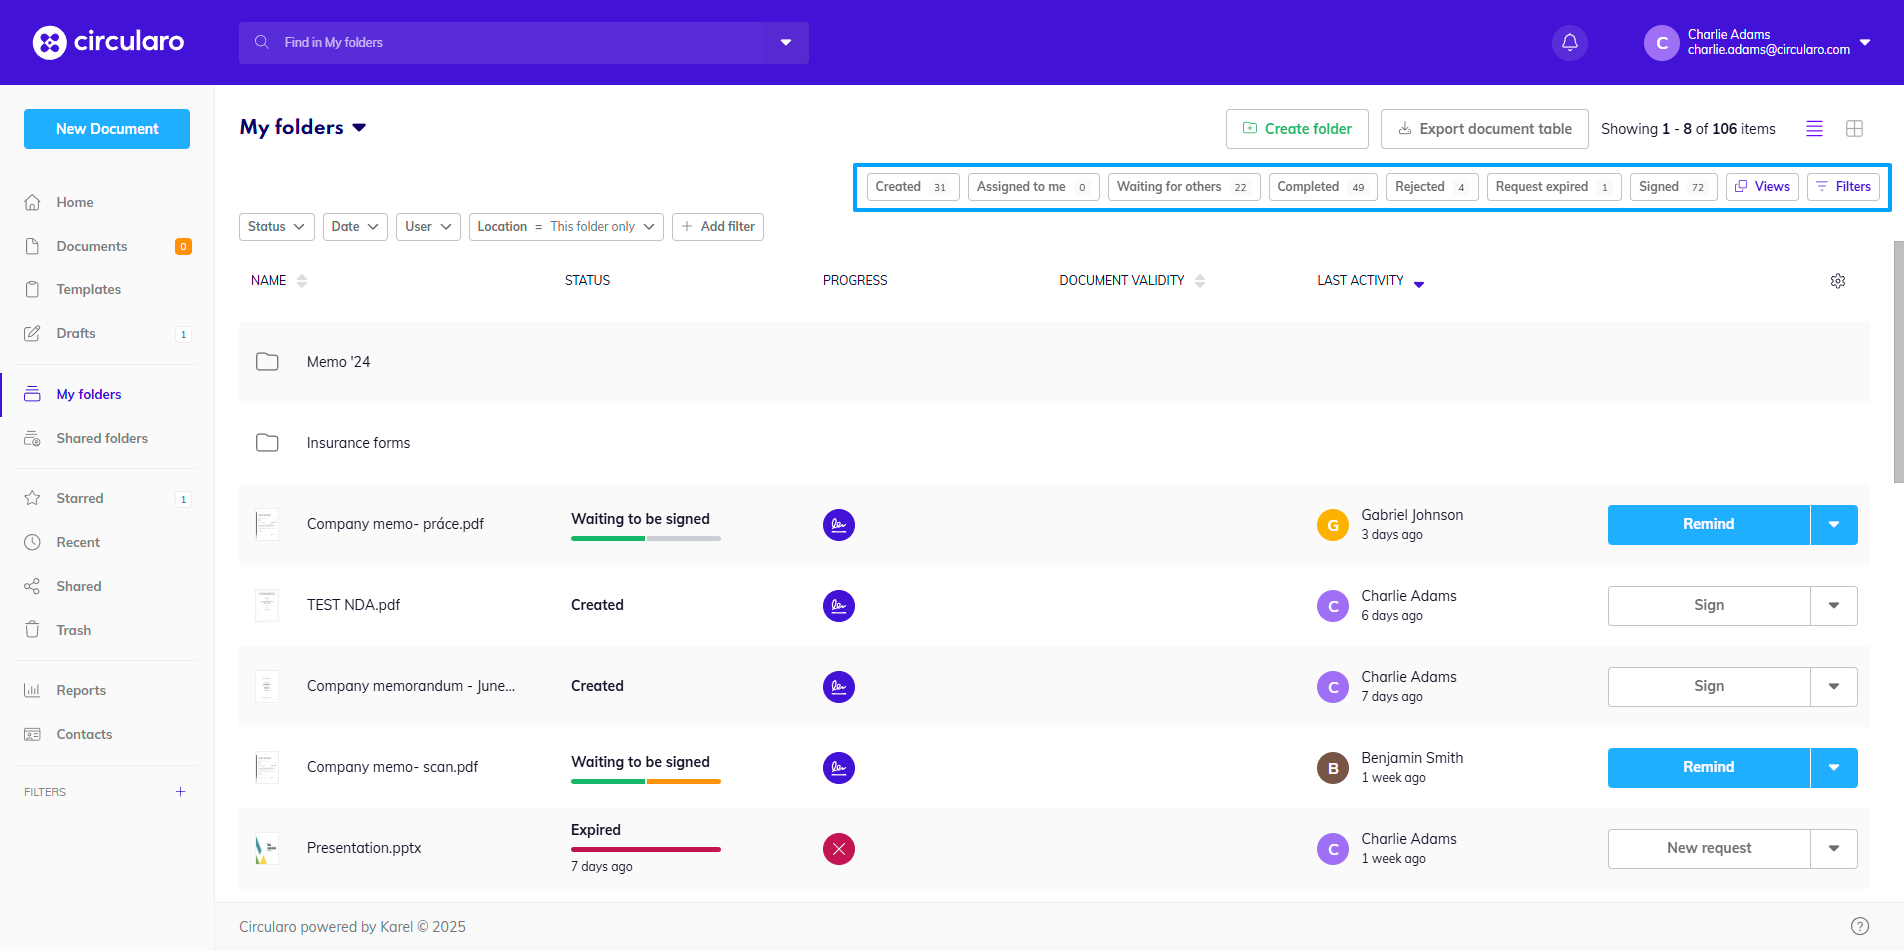Click the Find in My folders search field
Screen dimensions: 1904x951
(500, 43)
